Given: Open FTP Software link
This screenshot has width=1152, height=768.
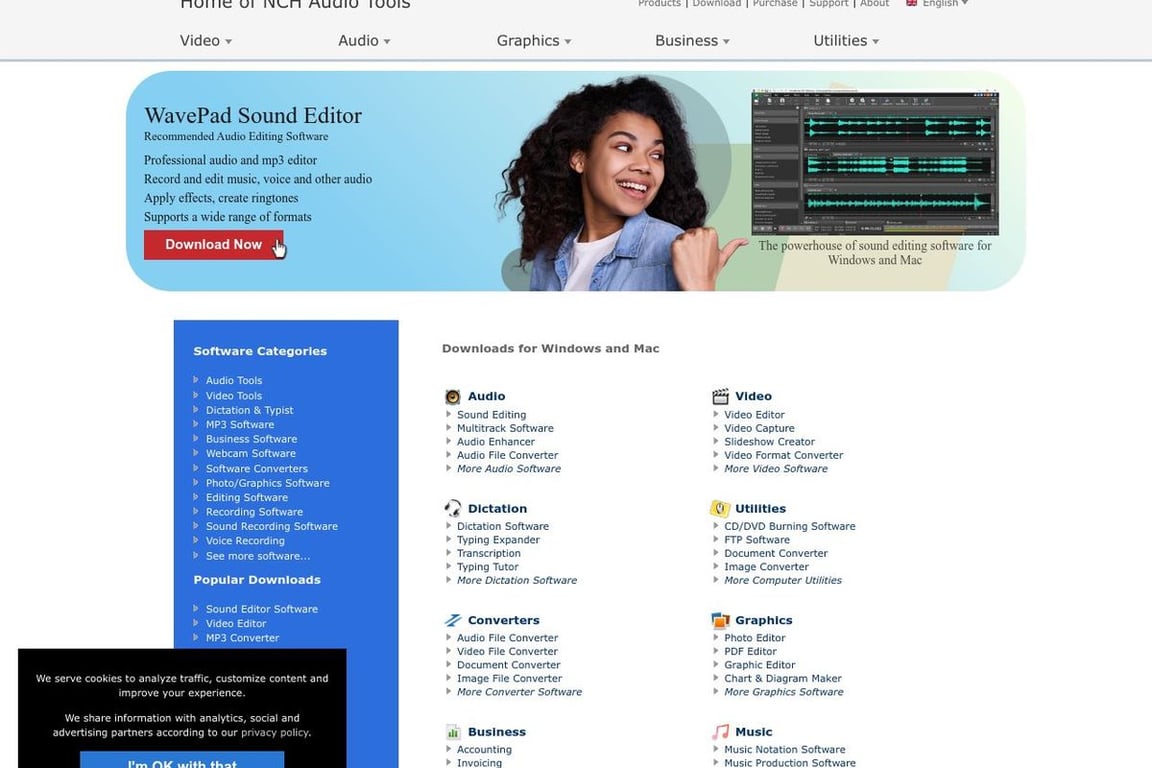Looking at the screenshot, I should click(x=757, y=540).
